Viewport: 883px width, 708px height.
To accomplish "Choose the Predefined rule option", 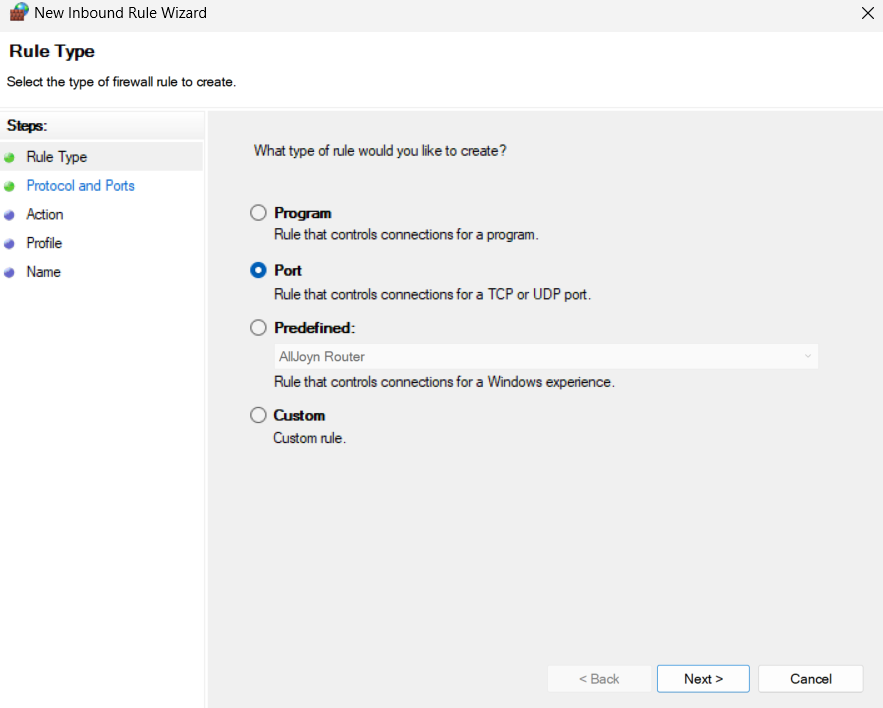I will coord(258,327).
